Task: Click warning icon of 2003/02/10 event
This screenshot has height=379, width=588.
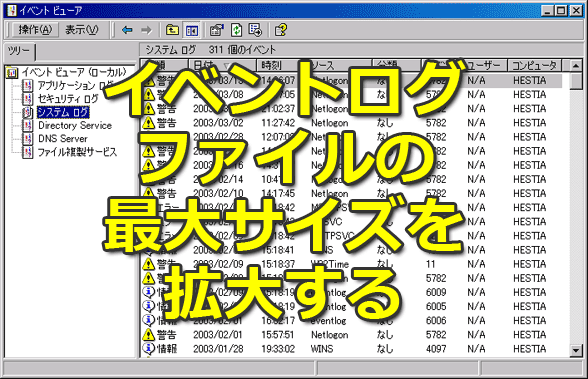Action: pyautogui.click(x=148, y=193)
